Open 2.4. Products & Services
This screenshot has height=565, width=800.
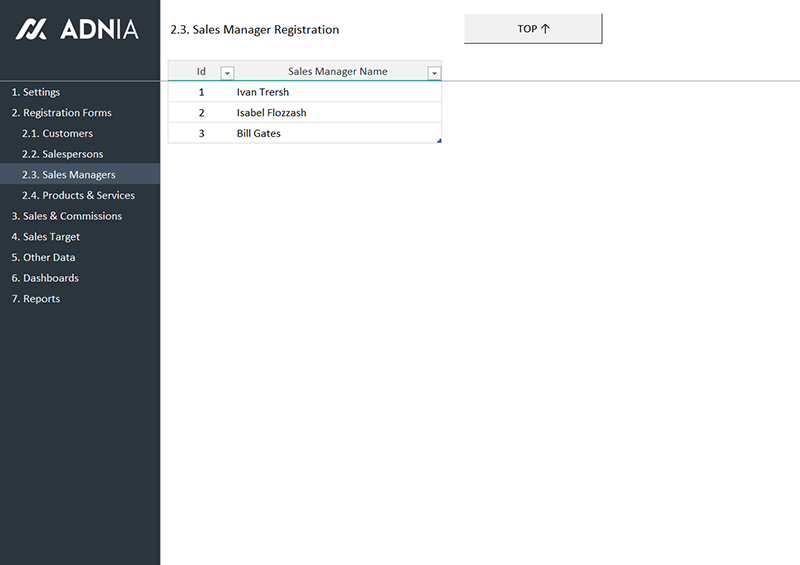coord(78,195)
